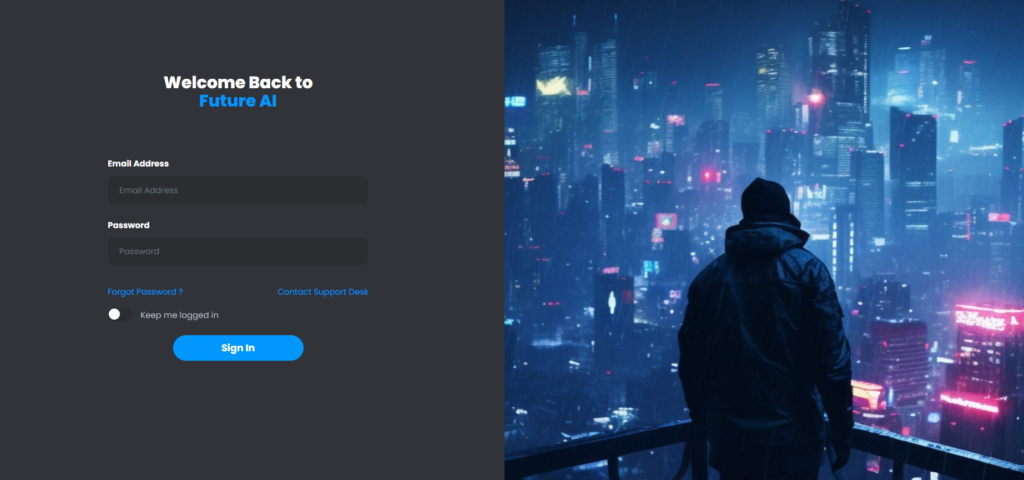
Task: Click the 'Keep me logged in' label text
Action: (x=180, y=315)
